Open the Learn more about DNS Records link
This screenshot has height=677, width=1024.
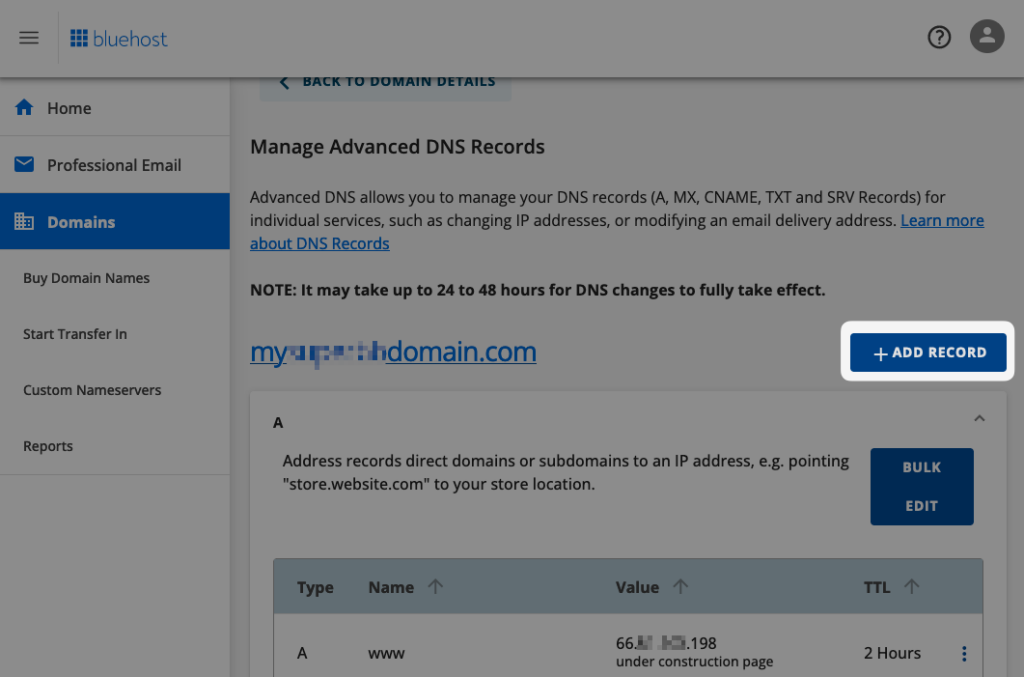coord(941,220)
